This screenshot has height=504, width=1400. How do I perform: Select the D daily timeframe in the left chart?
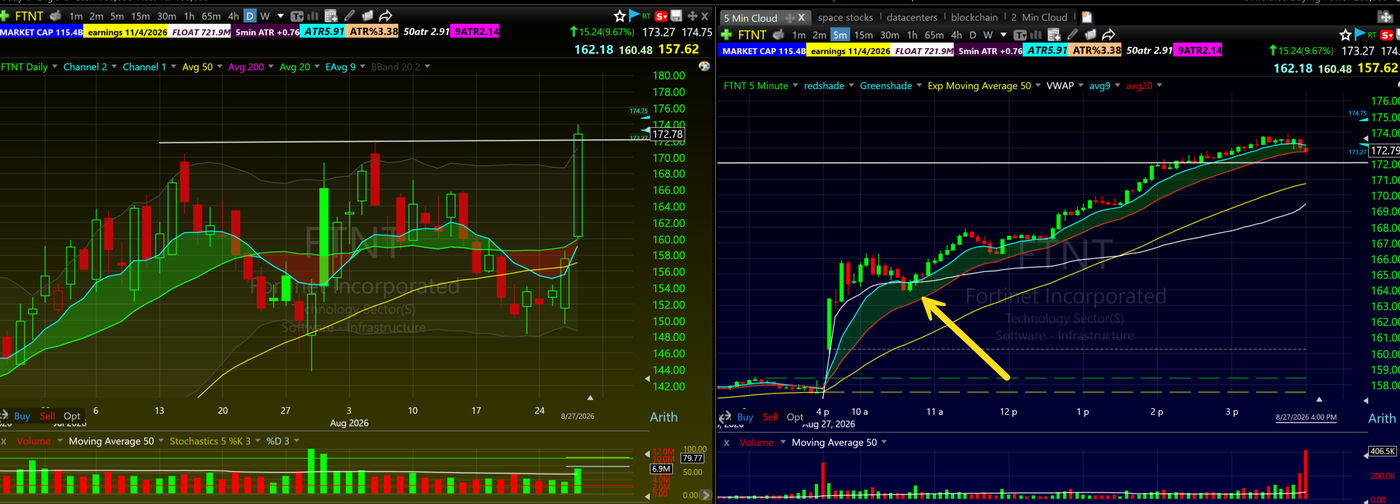click(250, 16)
